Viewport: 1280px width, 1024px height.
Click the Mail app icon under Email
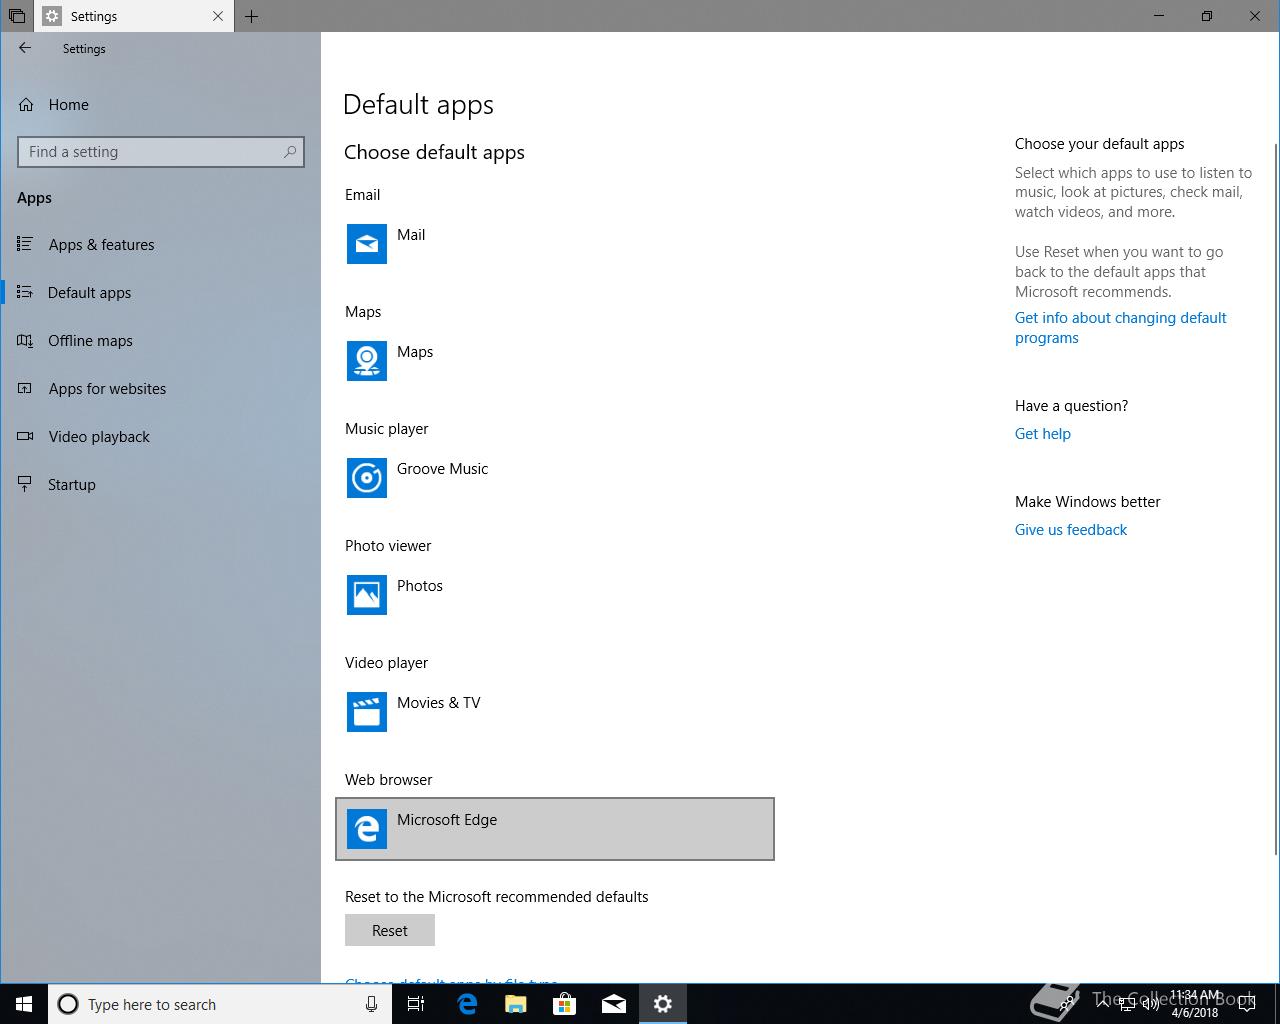367,244
